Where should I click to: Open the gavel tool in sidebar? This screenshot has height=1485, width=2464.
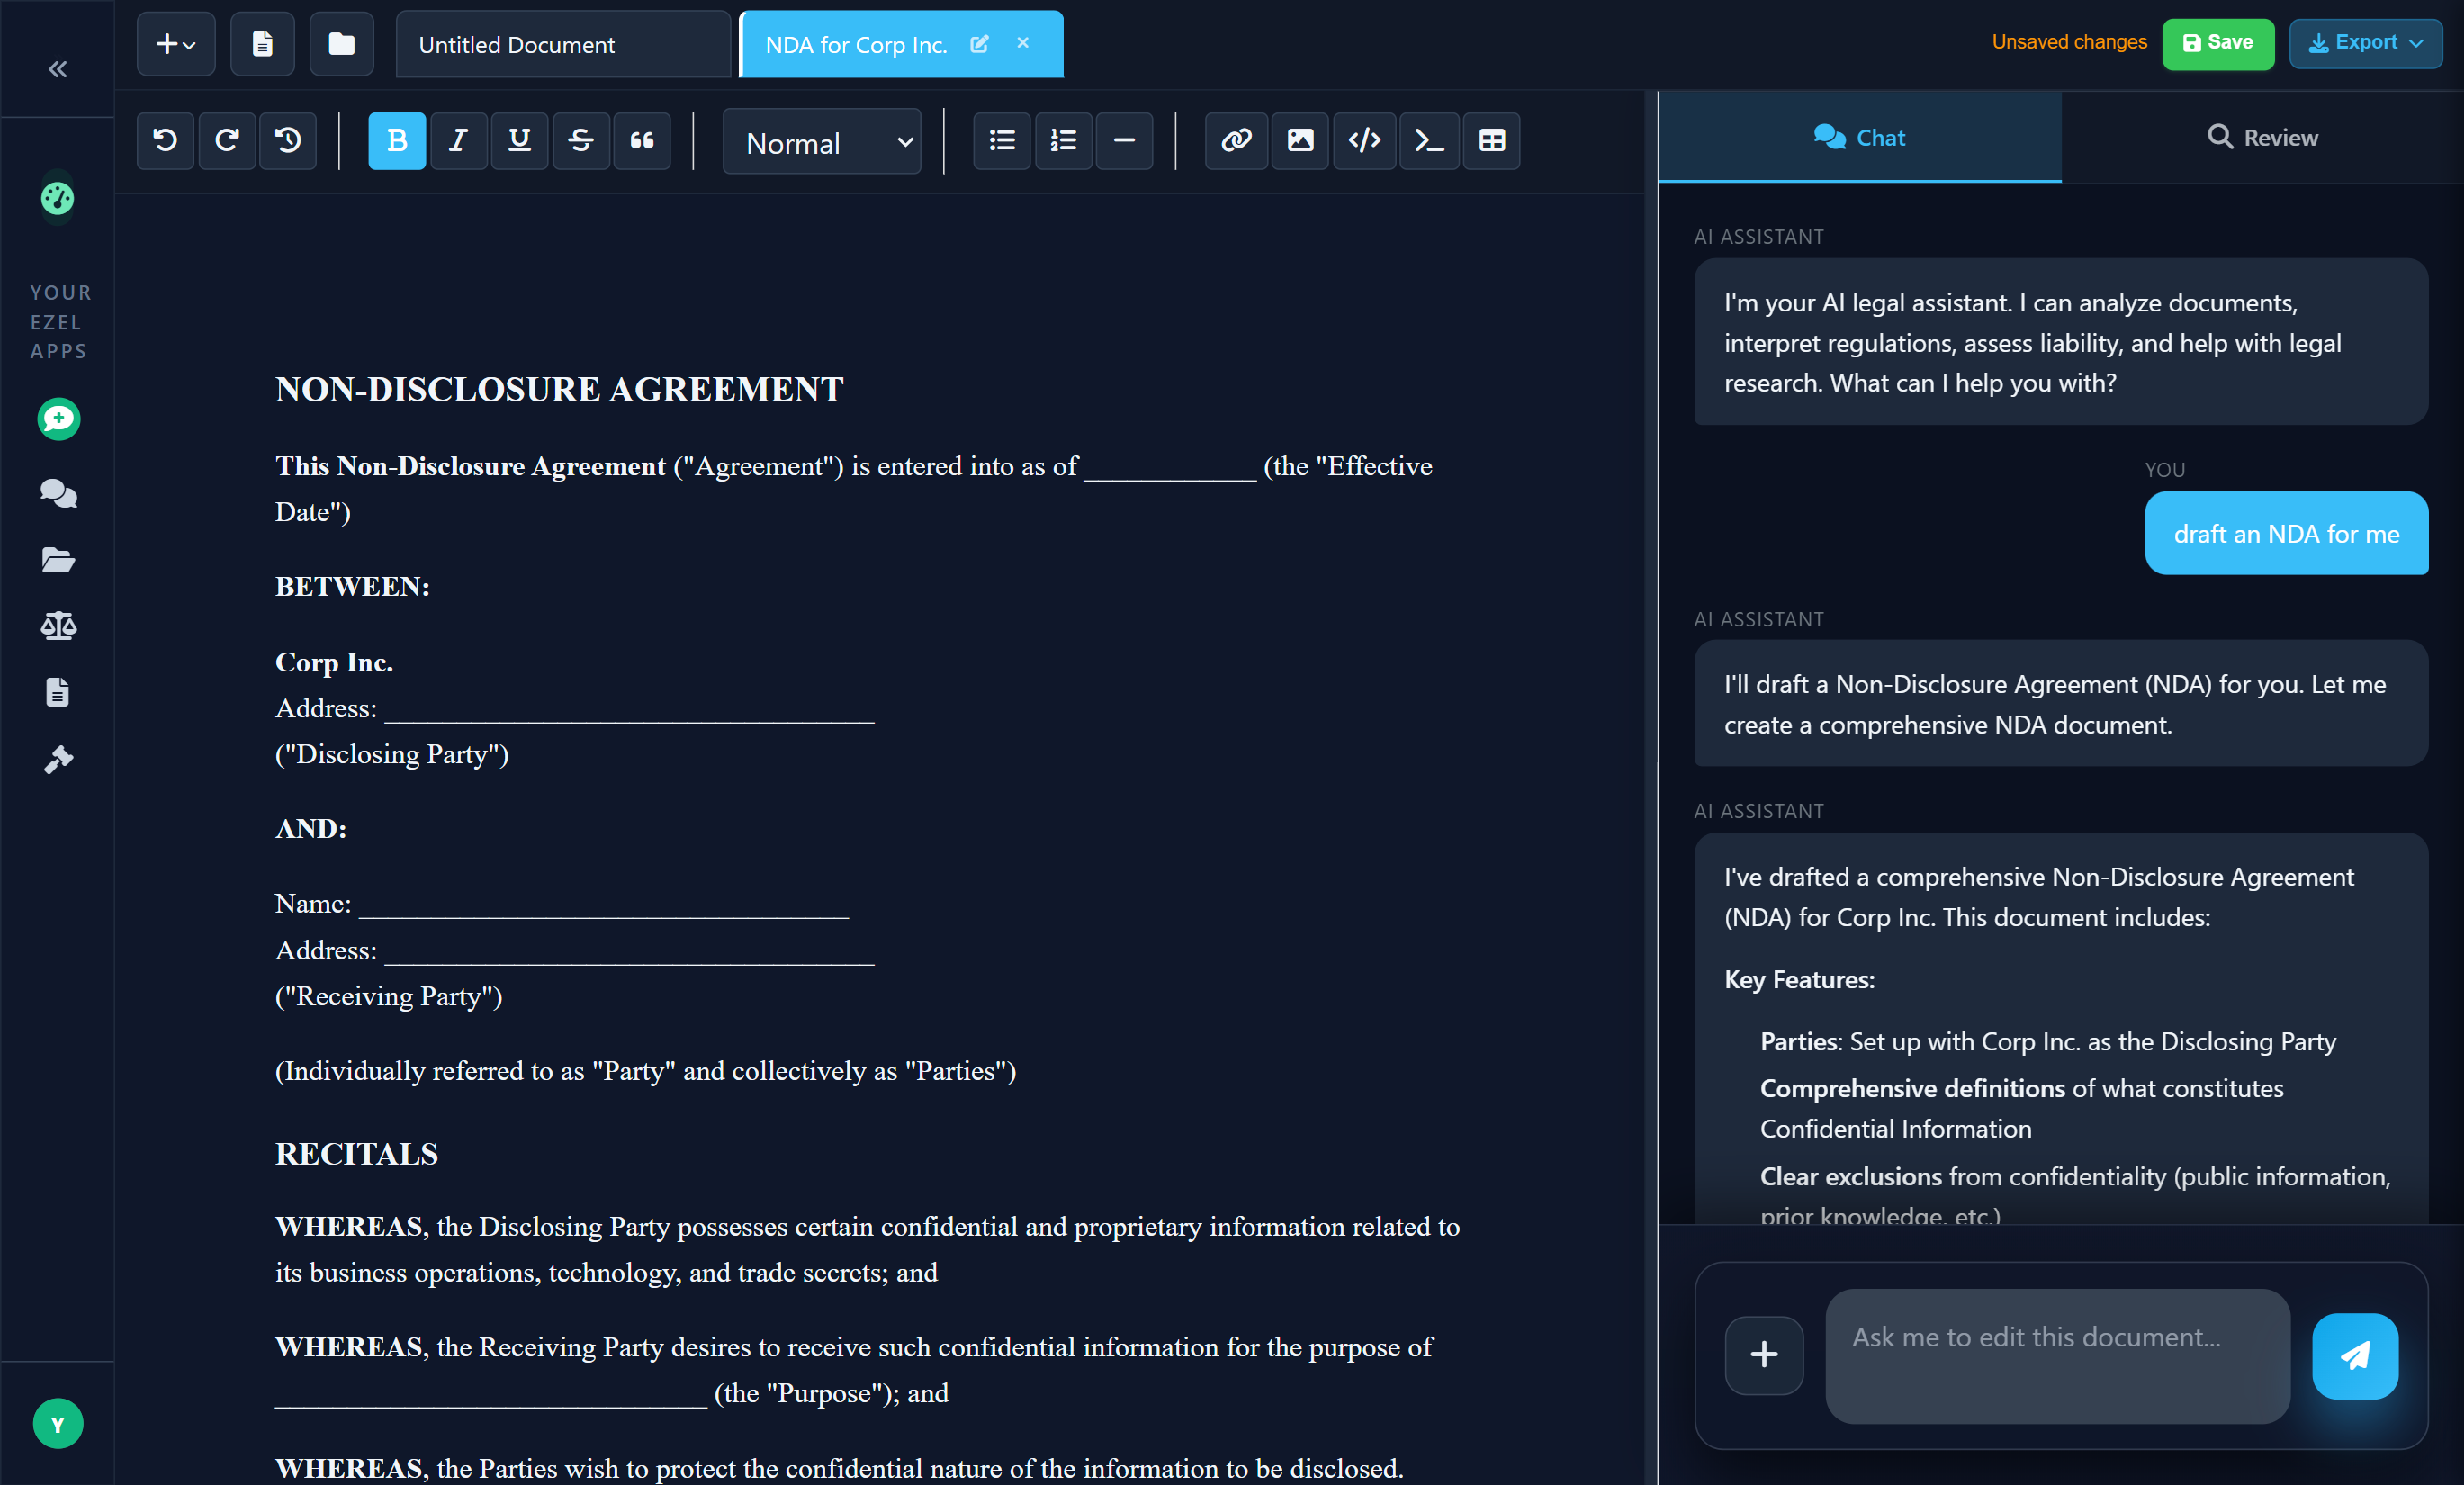coord(58,759)
